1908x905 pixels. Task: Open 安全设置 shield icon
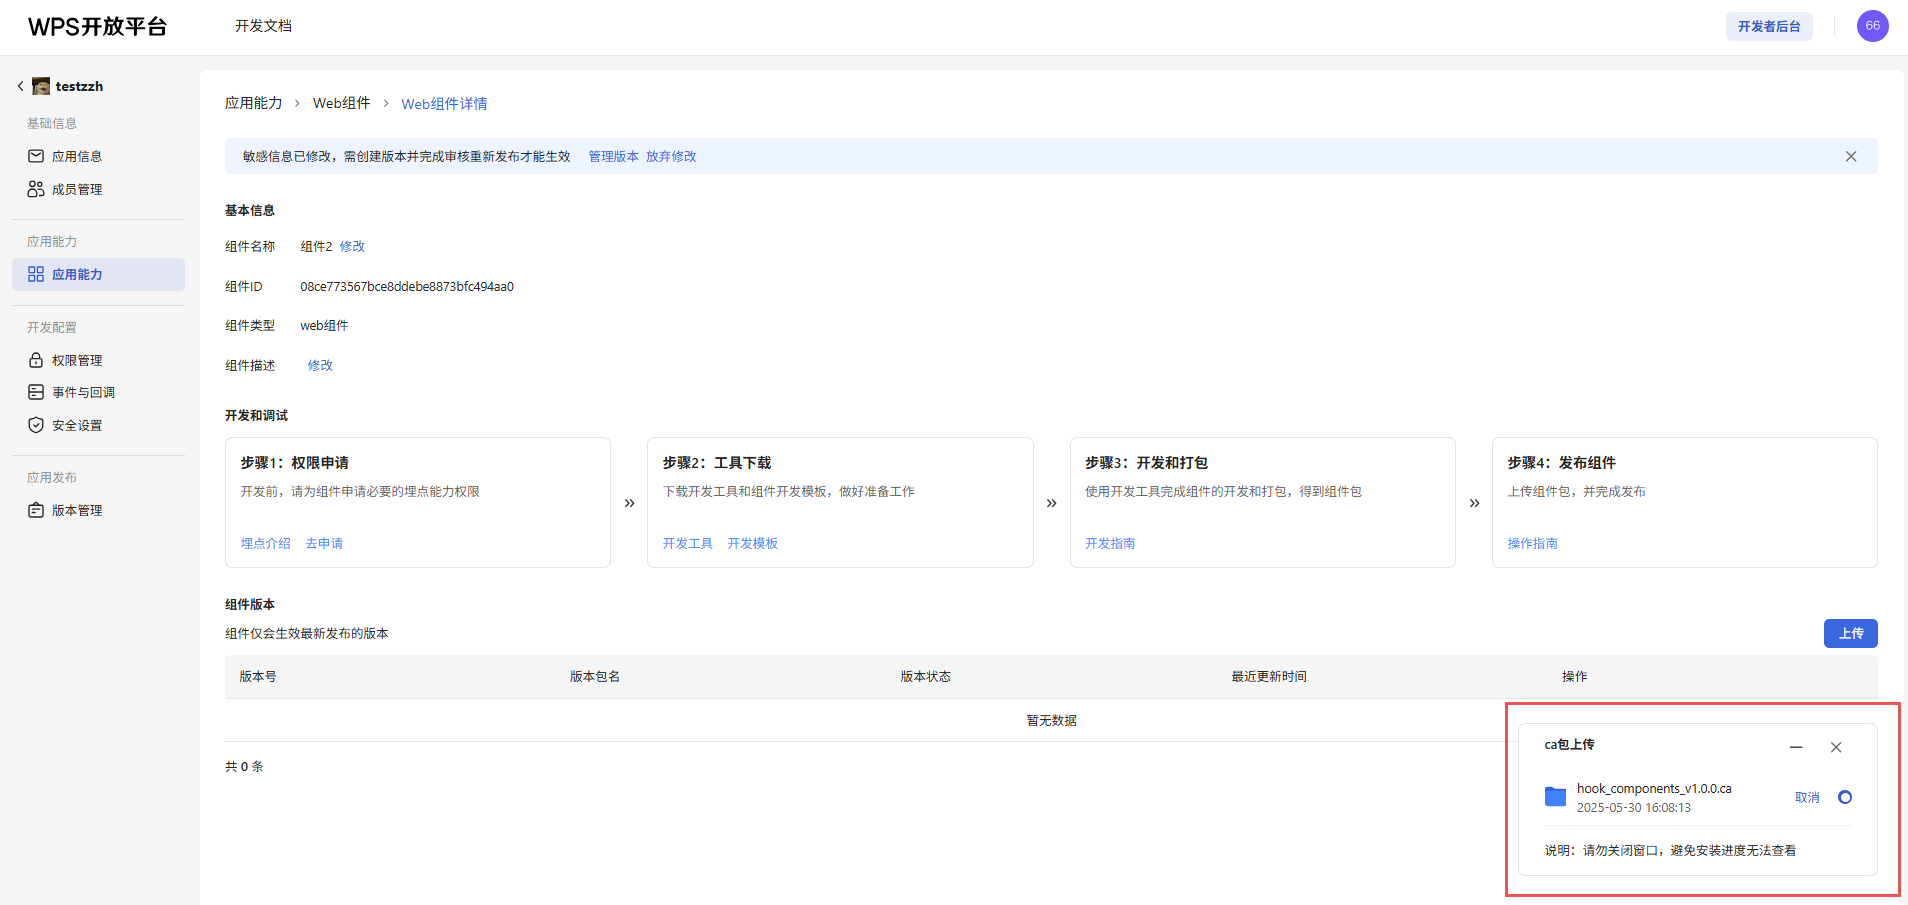(x=36, y=424)
